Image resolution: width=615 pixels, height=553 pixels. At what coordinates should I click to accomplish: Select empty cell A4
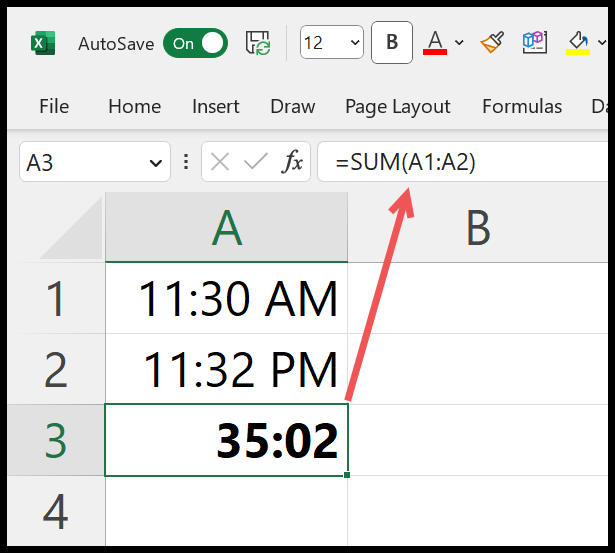click(x=227, y=511)
